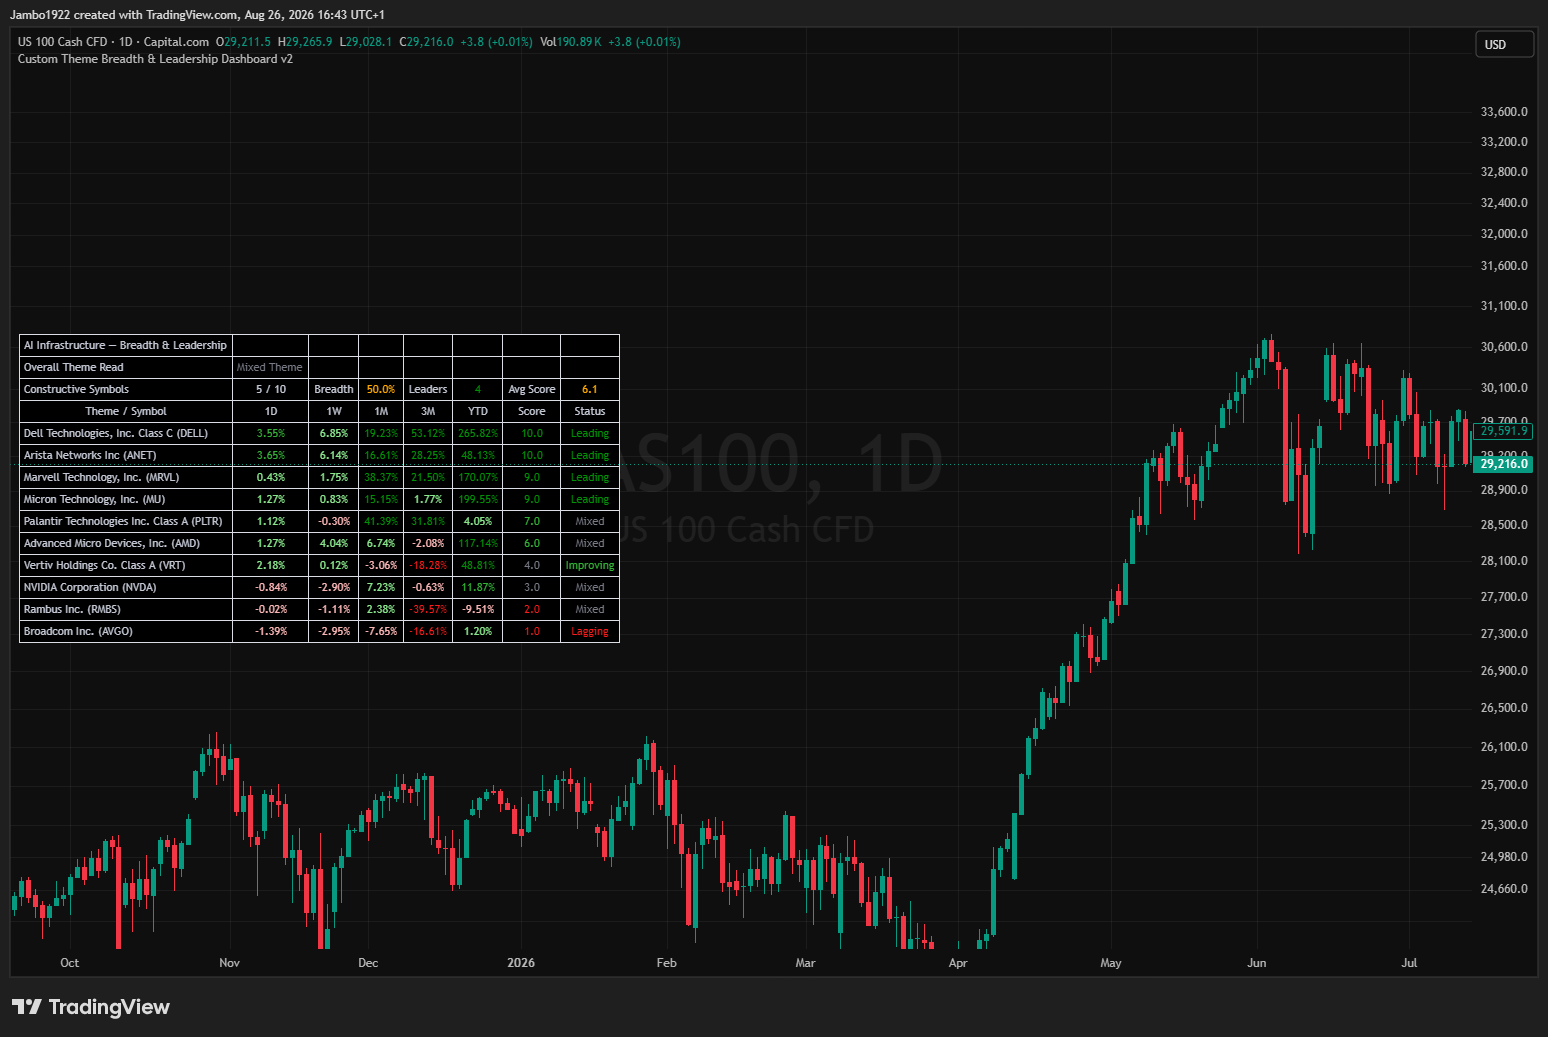Select the Arista Networks Inc (ANET) row name

90,455
